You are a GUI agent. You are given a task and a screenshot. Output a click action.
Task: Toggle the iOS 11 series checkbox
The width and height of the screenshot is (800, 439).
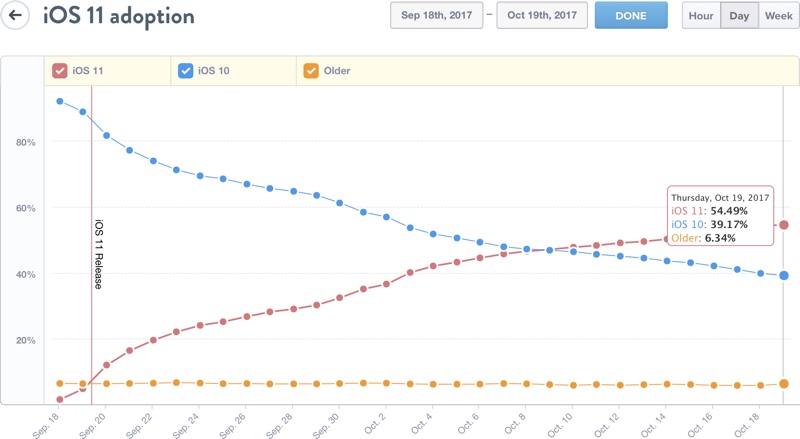pyautogui.click(x=59, y=70)
